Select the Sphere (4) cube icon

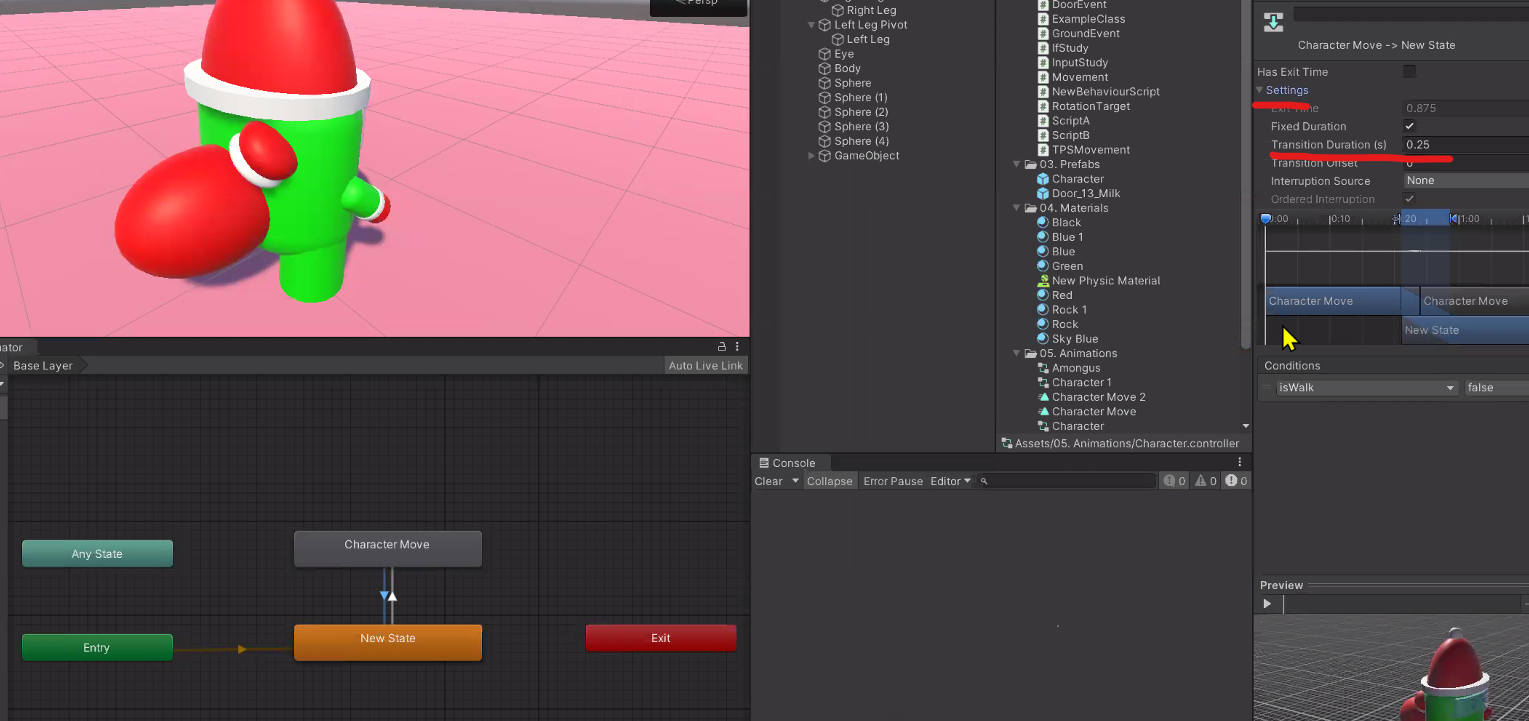click(825, 141)
